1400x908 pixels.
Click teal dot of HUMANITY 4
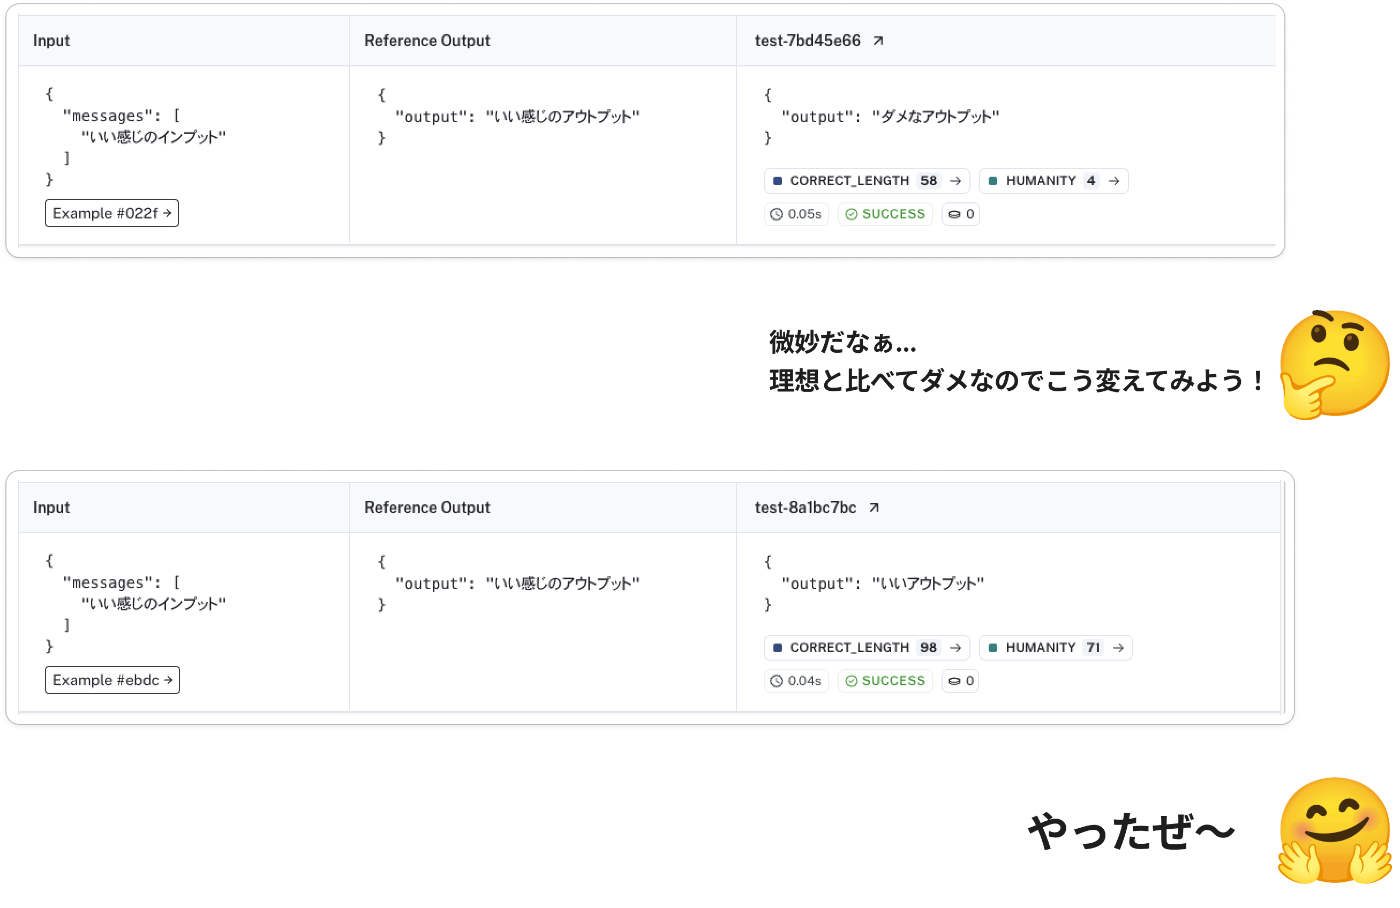[x=993, y=181]
